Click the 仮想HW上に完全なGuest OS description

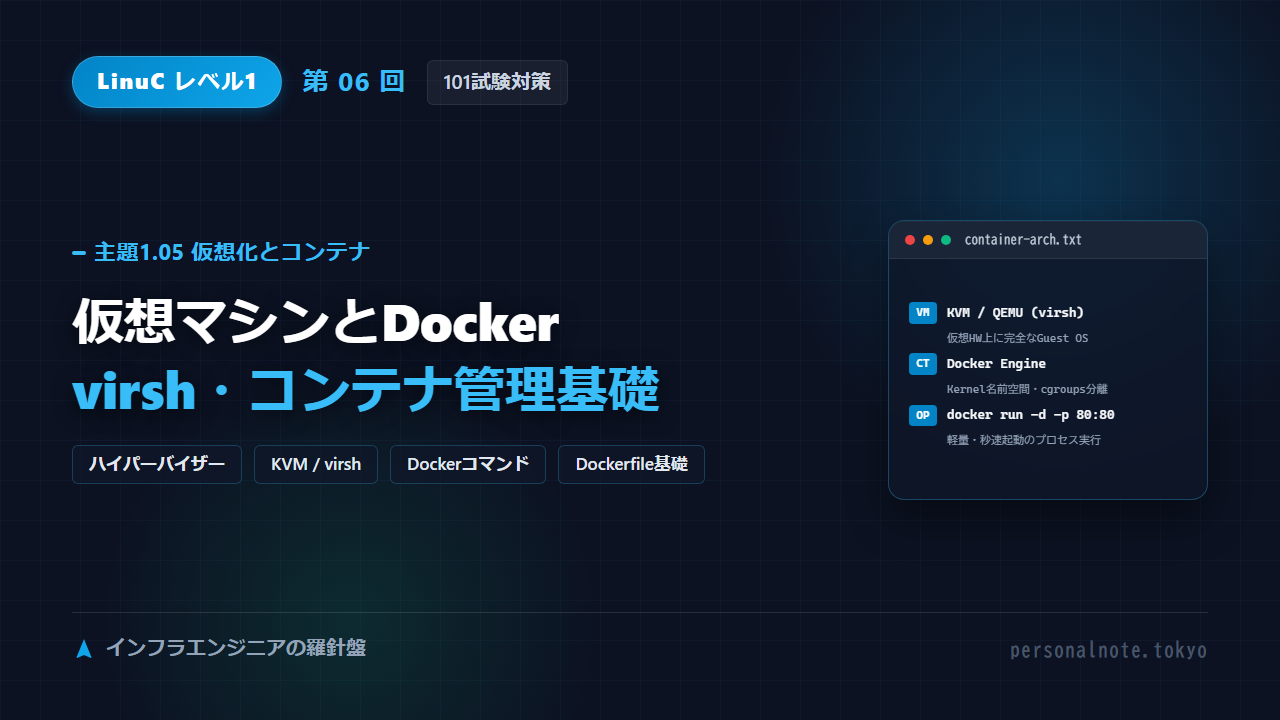coord(1017,338)
